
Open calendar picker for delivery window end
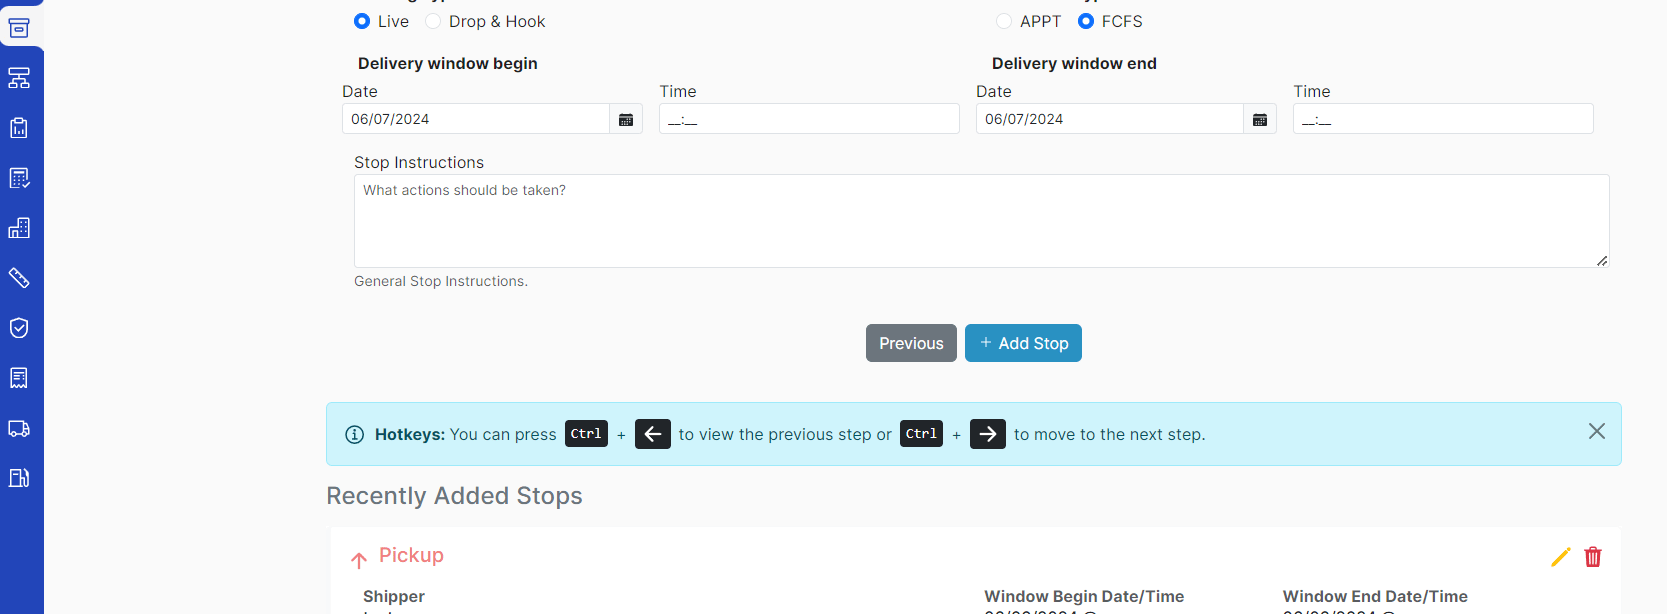coord(1260,119)
